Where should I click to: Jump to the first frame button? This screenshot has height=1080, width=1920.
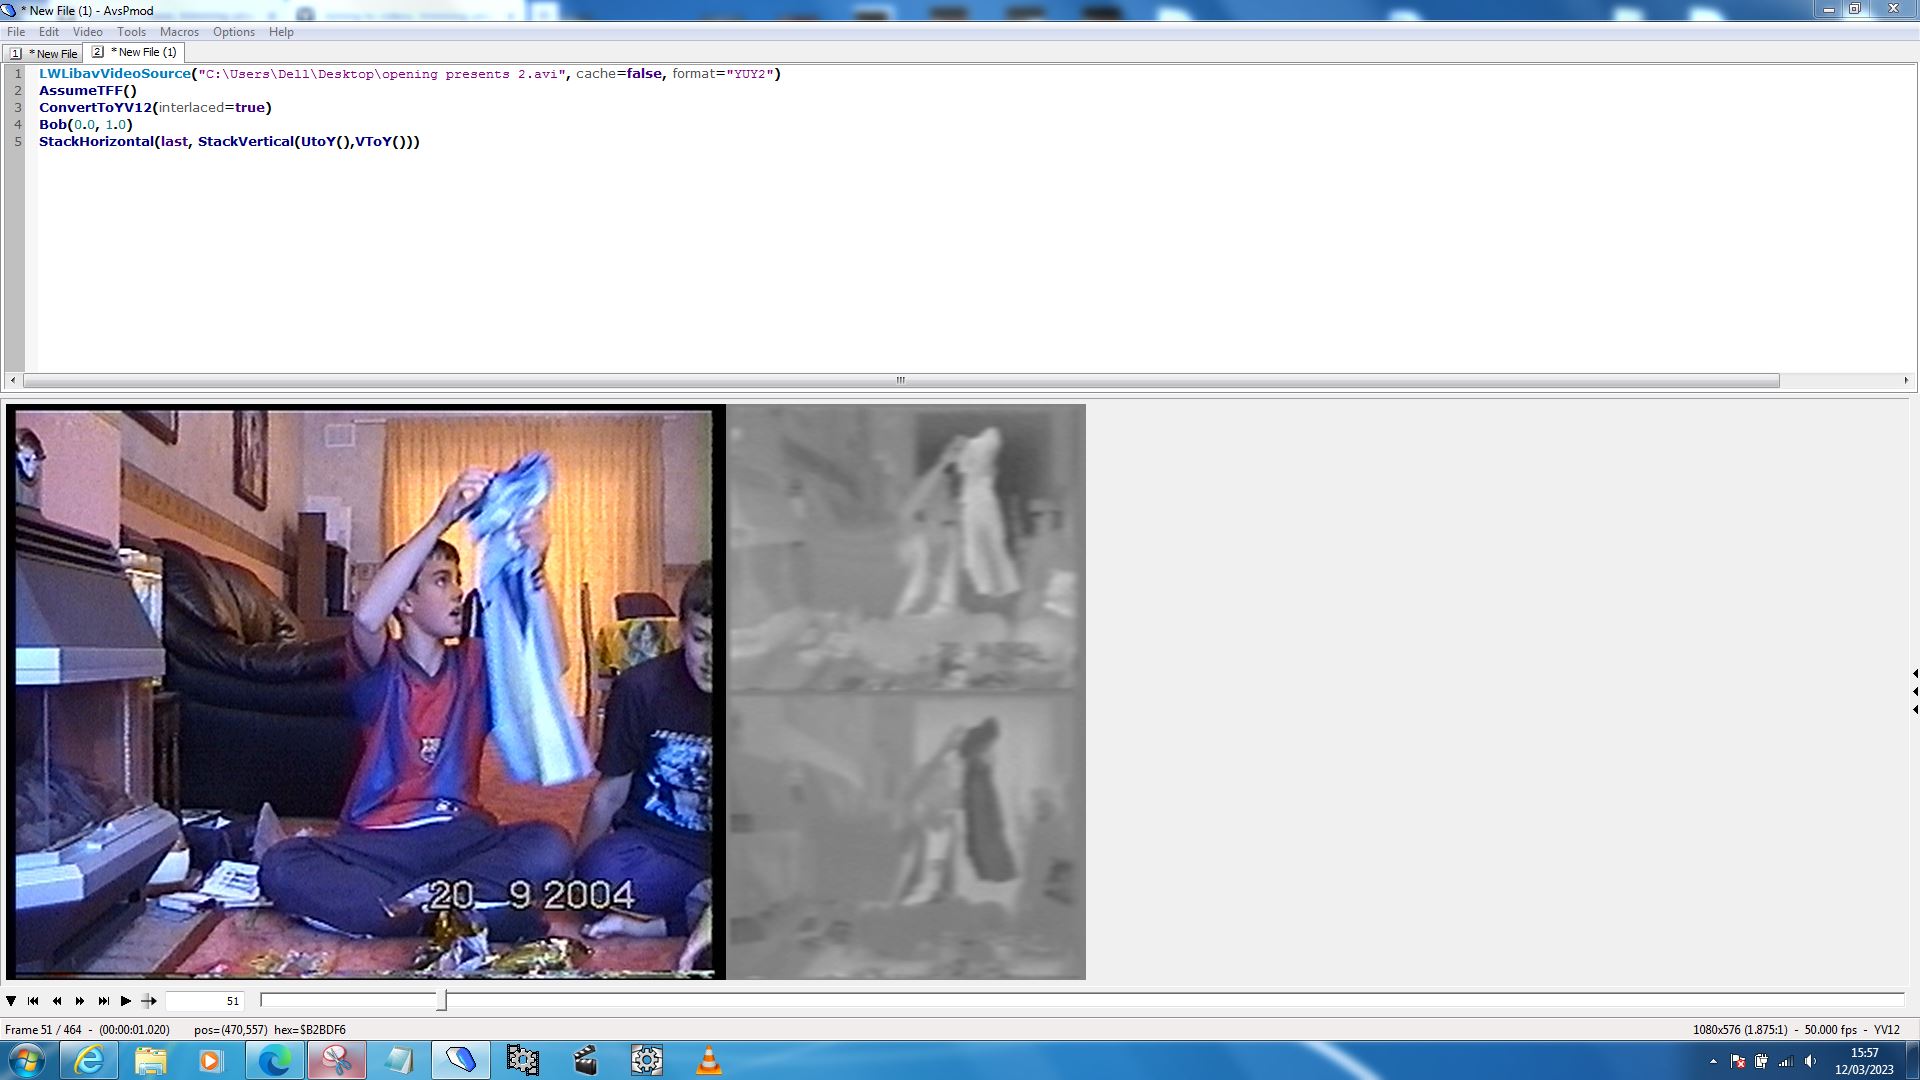33,1001
